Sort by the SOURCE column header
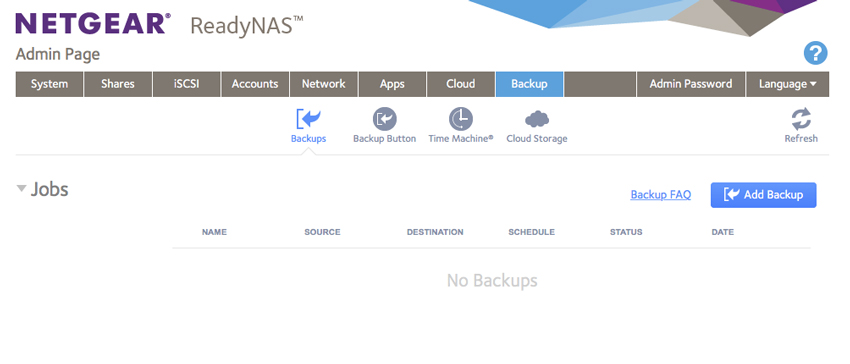 point(322,232)
